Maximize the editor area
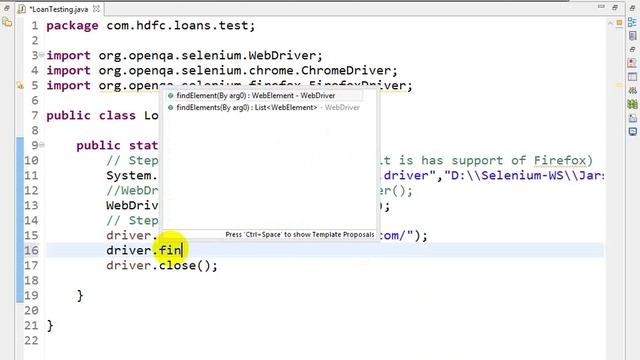 [x=615, y=7]
